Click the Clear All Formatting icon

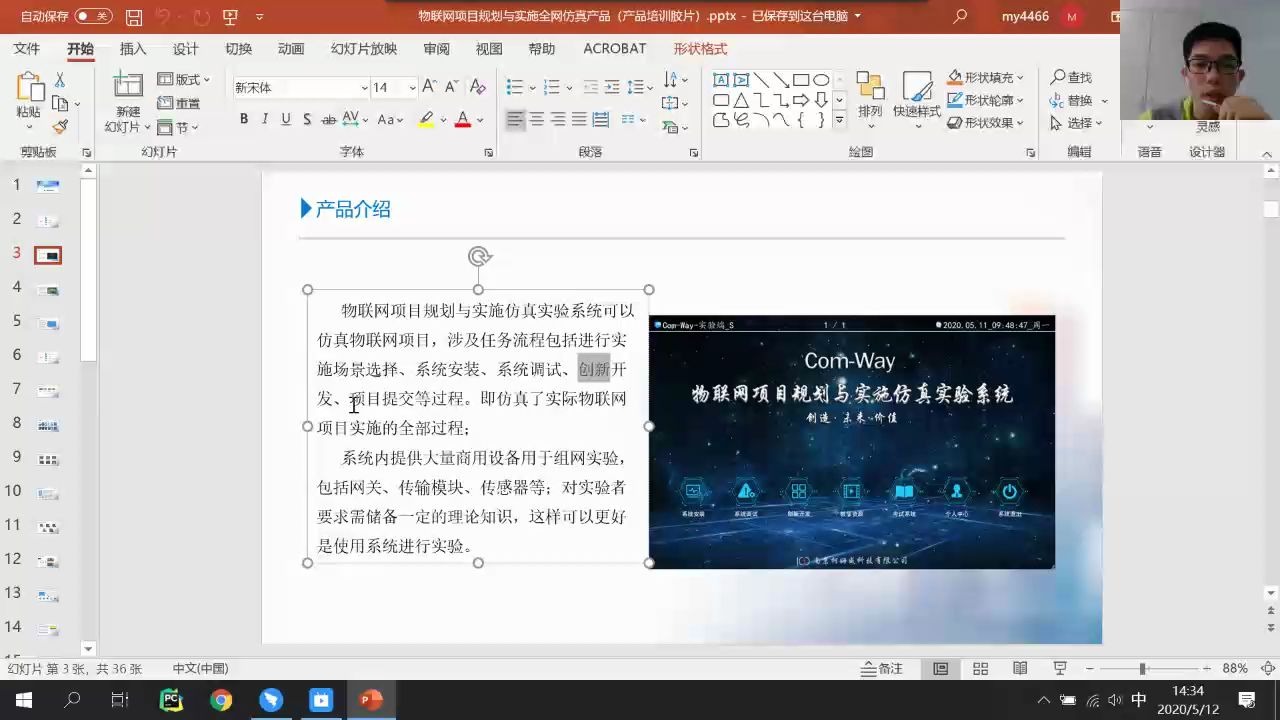tap(478, 87)
